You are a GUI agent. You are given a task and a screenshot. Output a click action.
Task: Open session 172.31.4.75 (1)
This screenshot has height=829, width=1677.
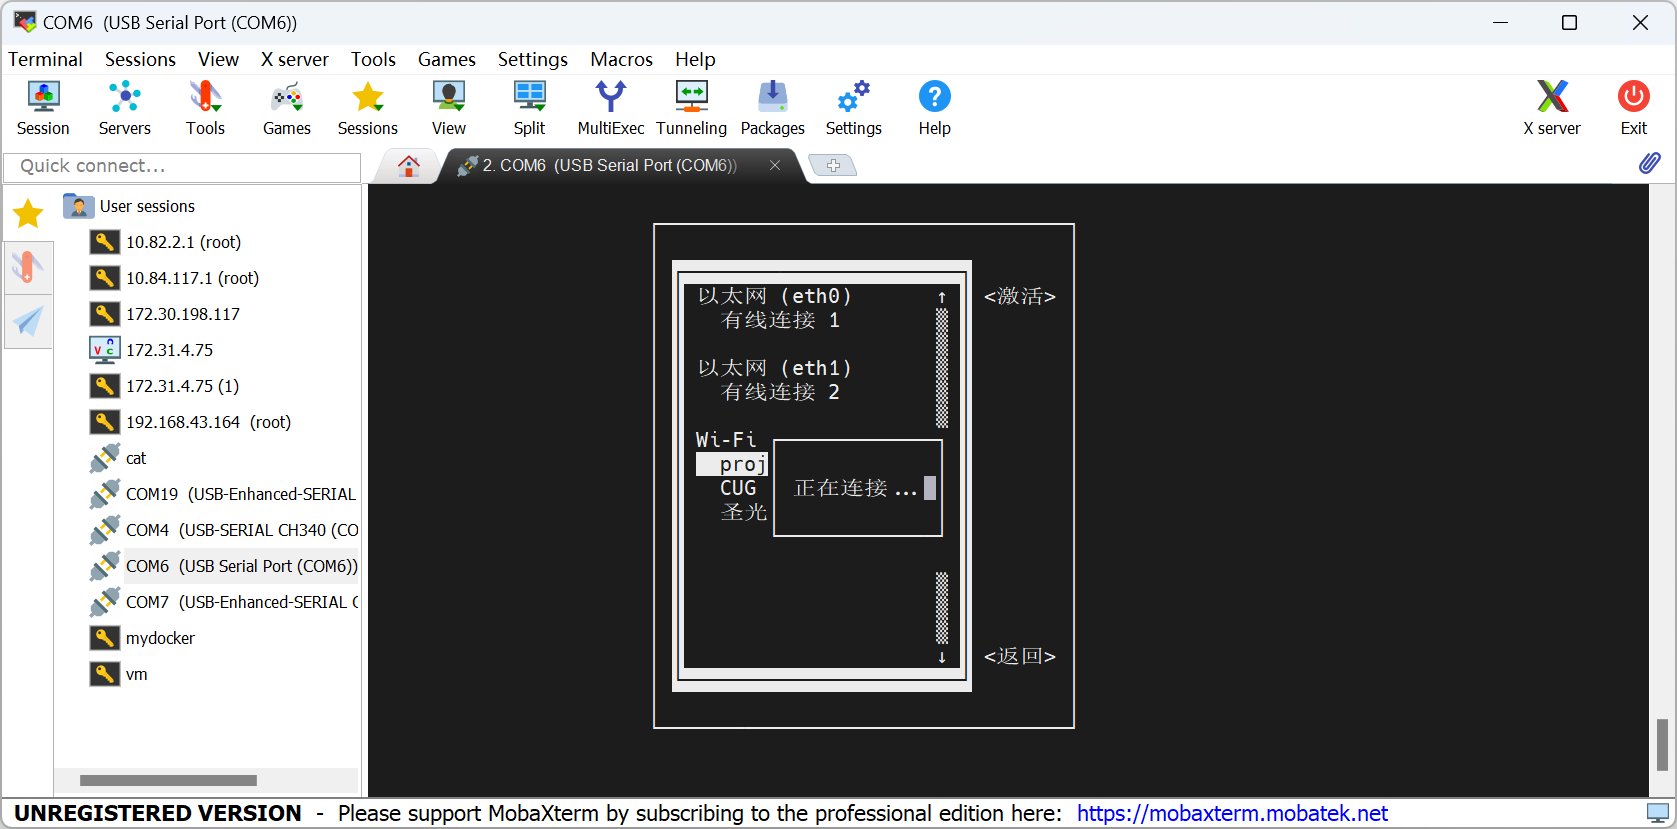165,386
